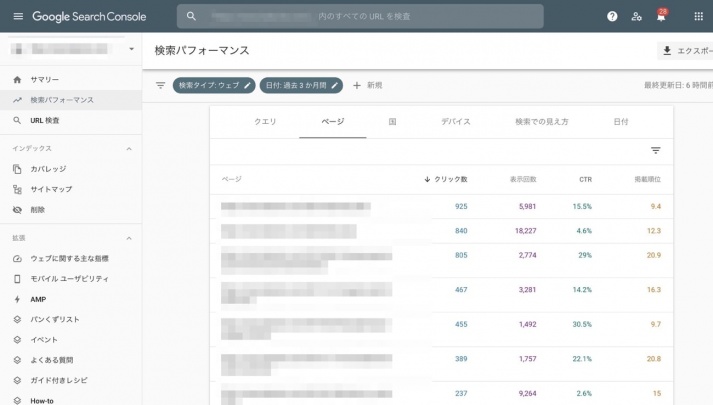Open サマリー in the sidebar
This screenshot has height=405, width=713.
coord(45,80)
